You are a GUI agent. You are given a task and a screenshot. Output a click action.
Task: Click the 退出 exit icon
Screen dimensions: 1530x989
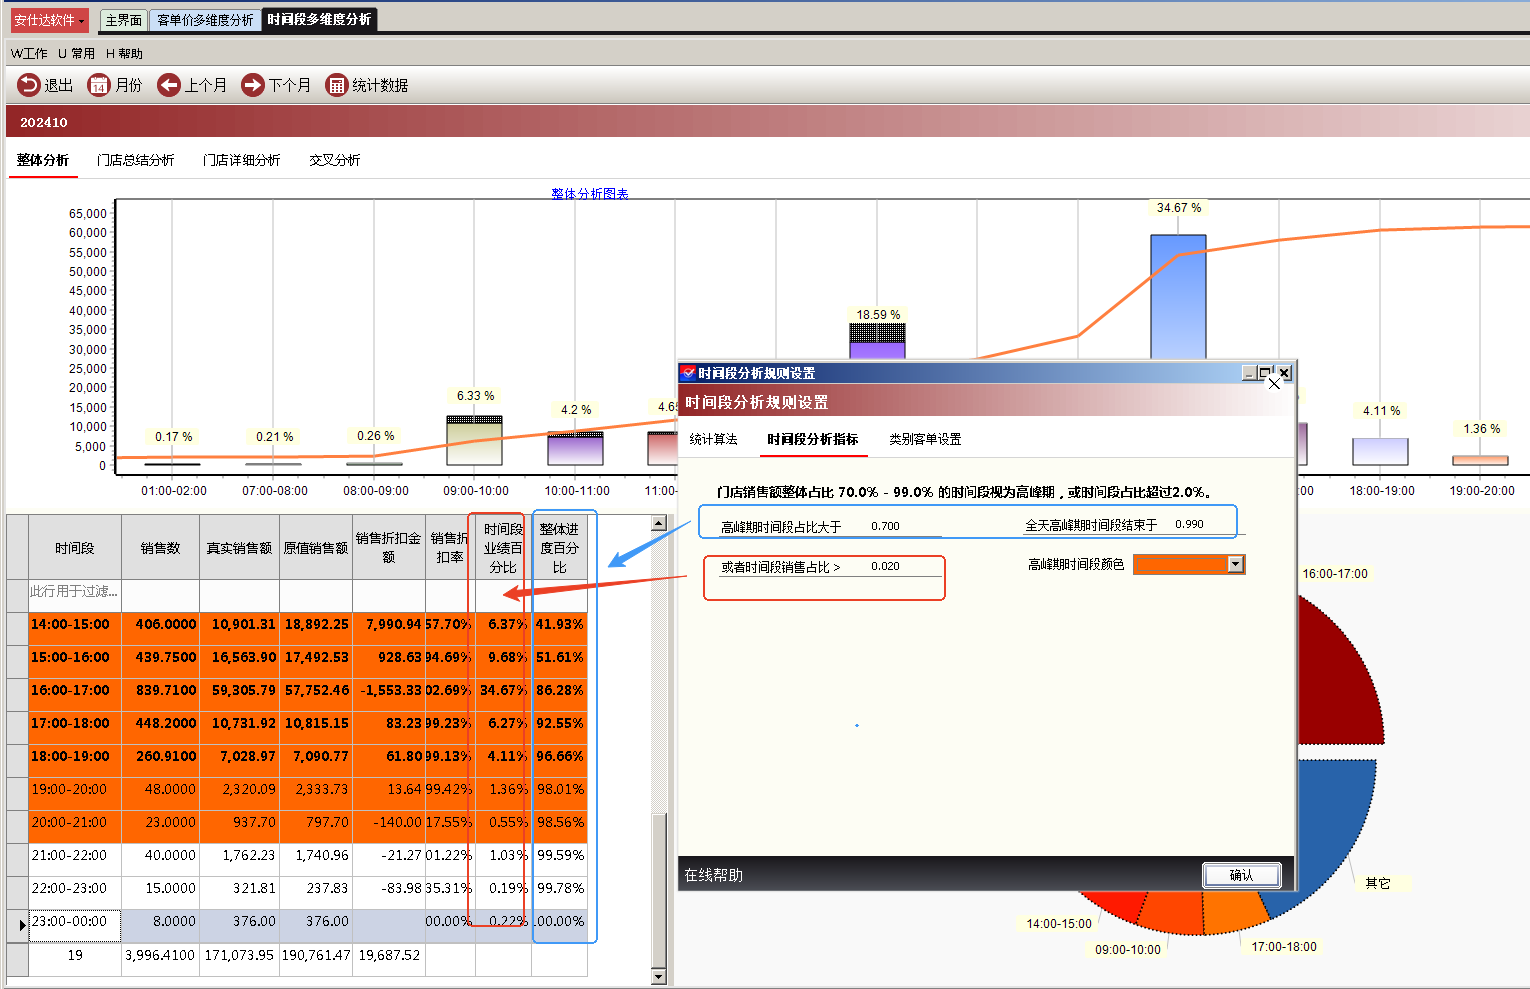[29, 86]
